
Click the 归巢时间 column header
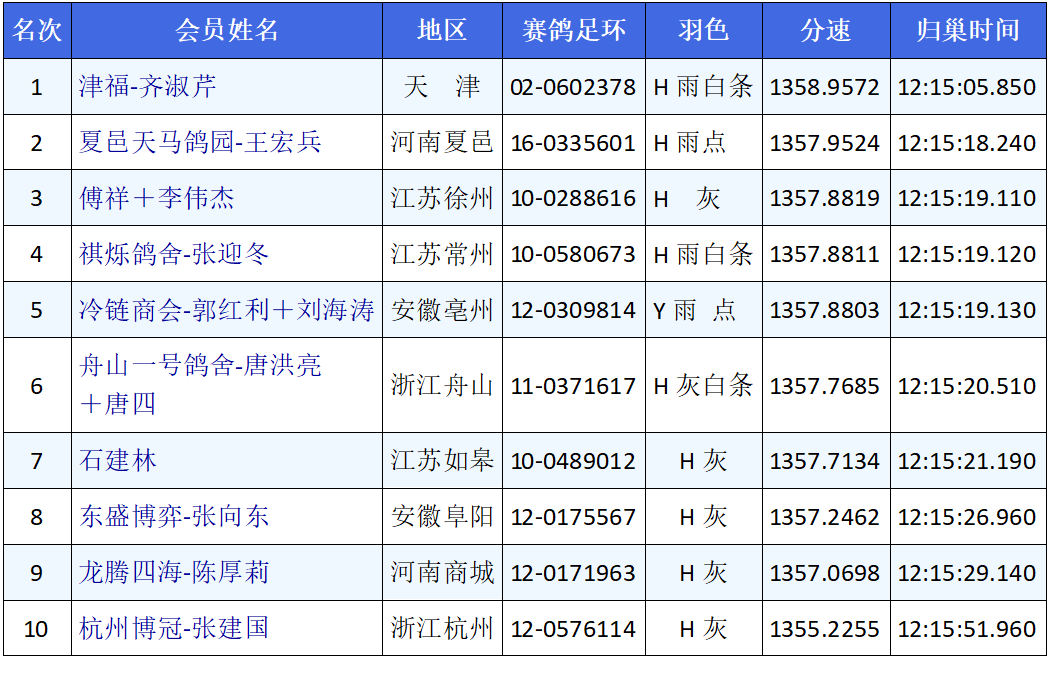point(967,30)
